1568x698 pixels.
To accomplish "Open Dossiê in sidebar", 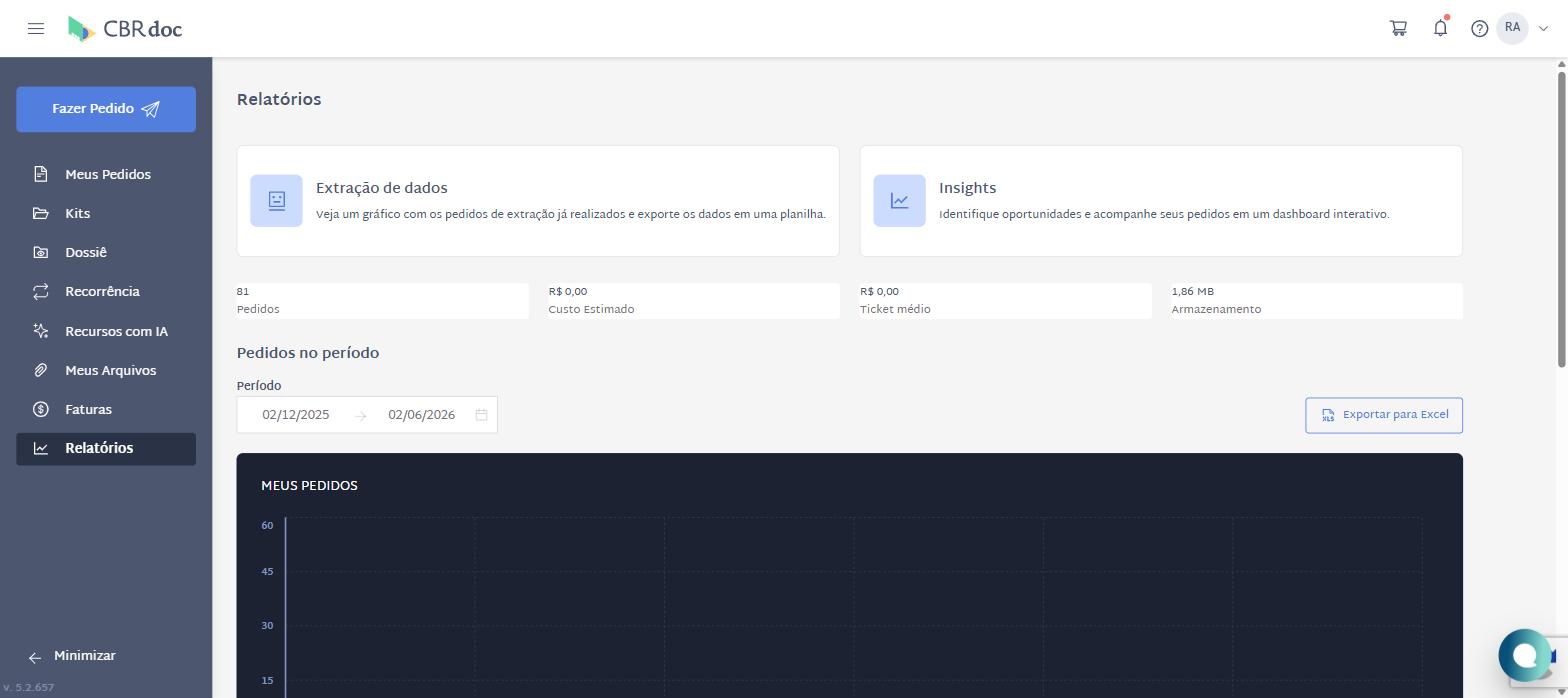I will (x=106, y=252).
